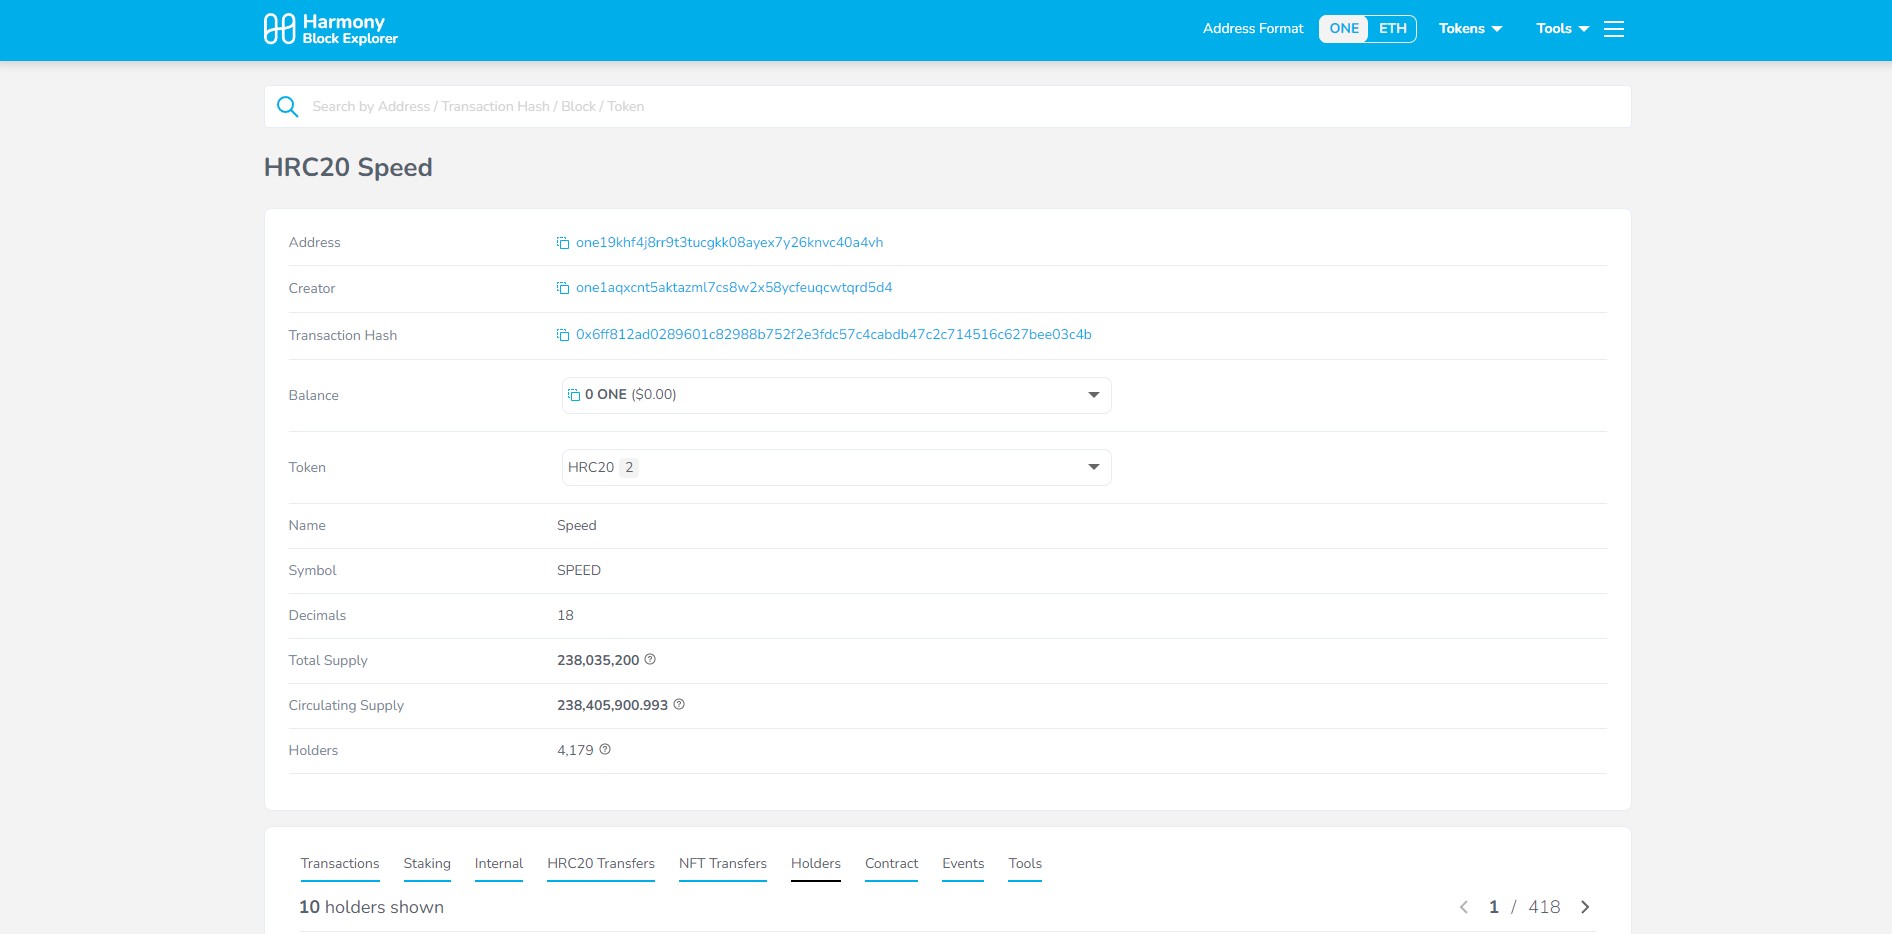Click the total pages number 418
1892x934 pixels.
(x=1544, y=907)
